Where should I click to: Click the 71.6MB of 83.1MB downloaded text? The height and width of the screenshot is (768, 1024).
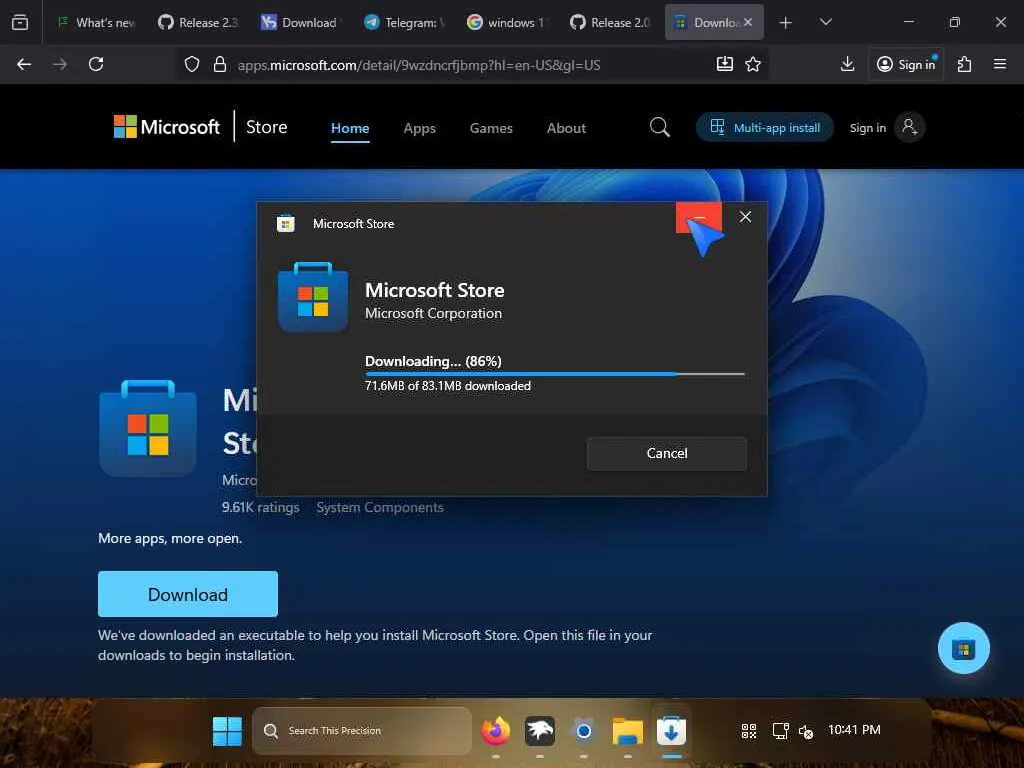pyautogui.click(x=448, y=386)
